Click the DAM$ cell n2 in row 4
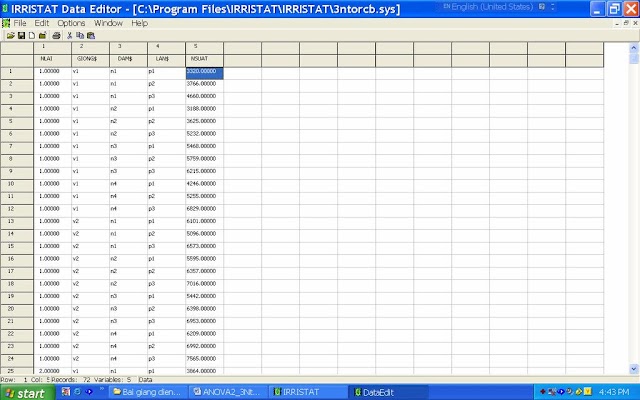Image resolution: width=640 pixels, height=400 pixels. pyautogui.click(x=128, y=111)
